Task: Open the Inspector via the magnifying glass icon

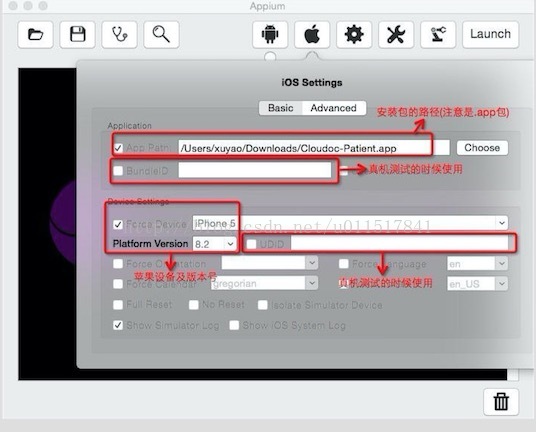Action: tap(161, 34)
